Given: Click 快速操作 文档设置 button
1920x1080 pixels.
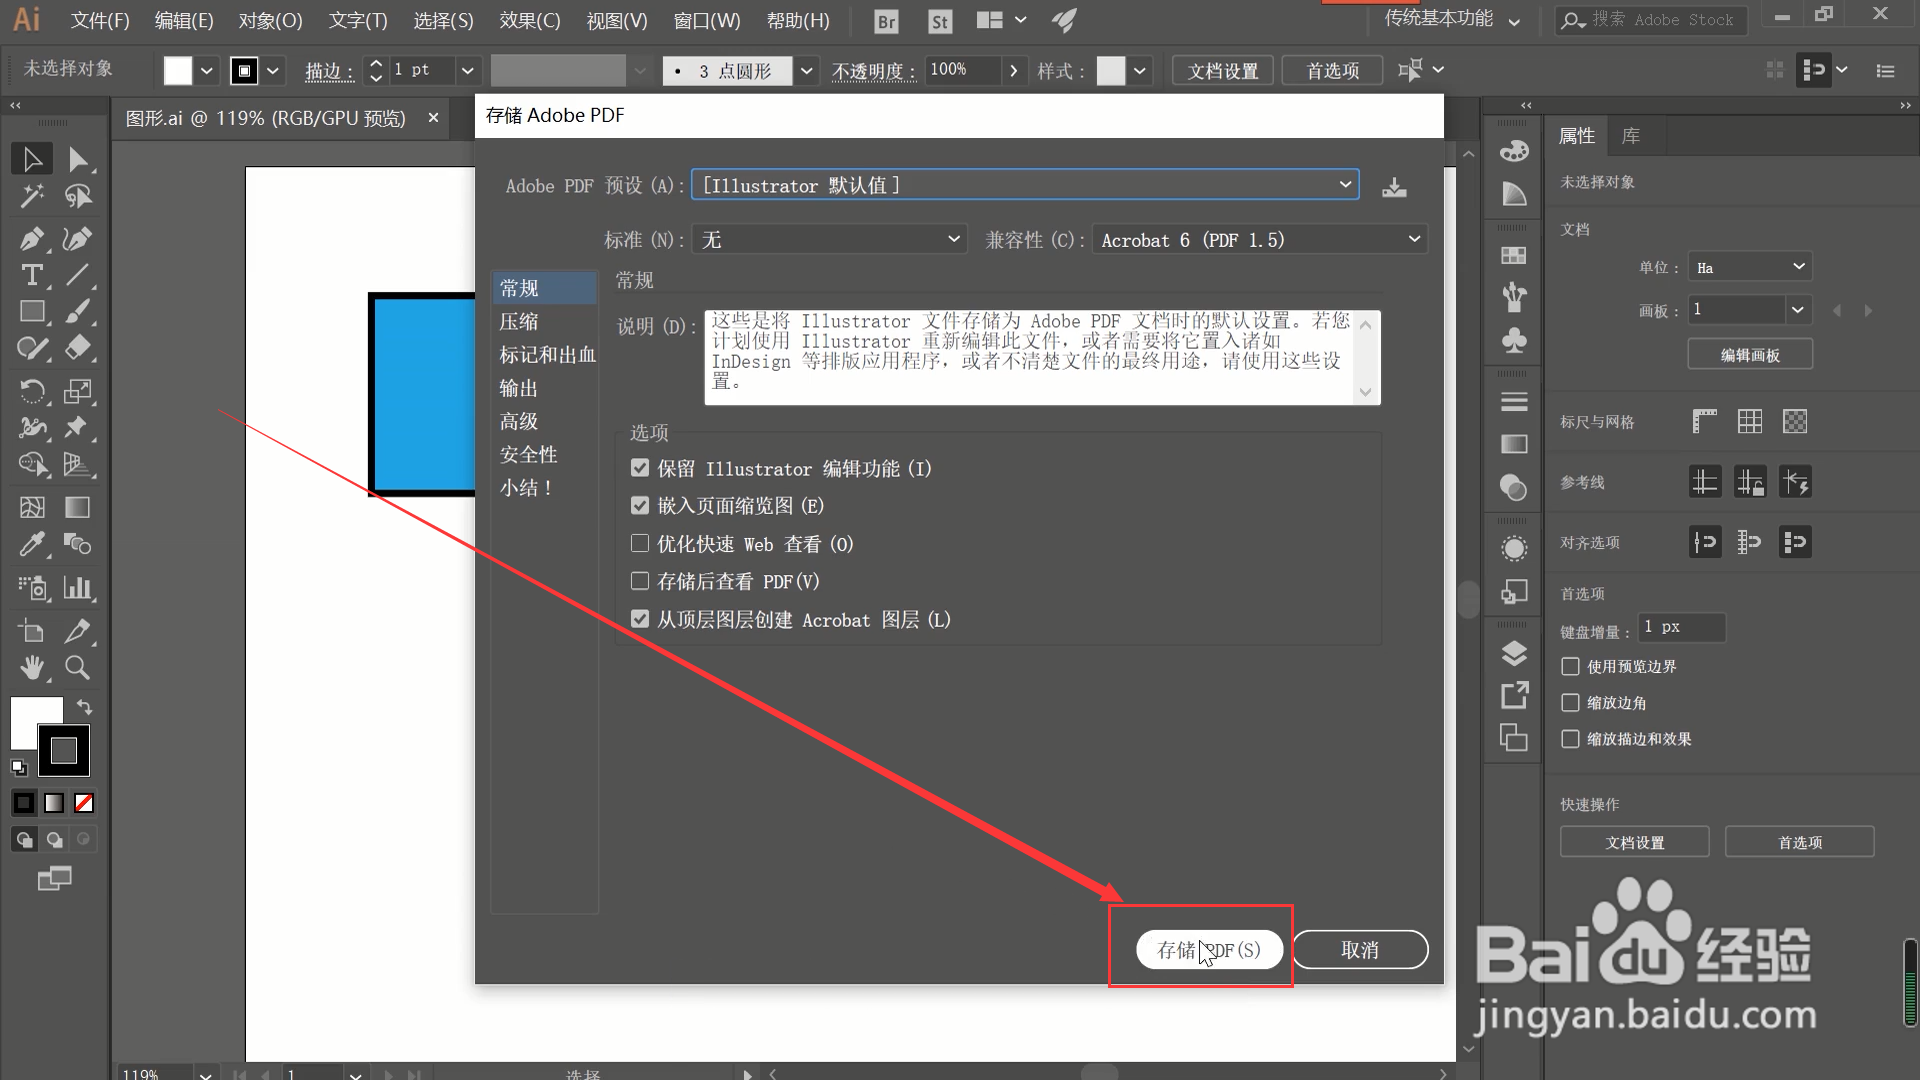Looking at the screenshot, I should 1635,842.
